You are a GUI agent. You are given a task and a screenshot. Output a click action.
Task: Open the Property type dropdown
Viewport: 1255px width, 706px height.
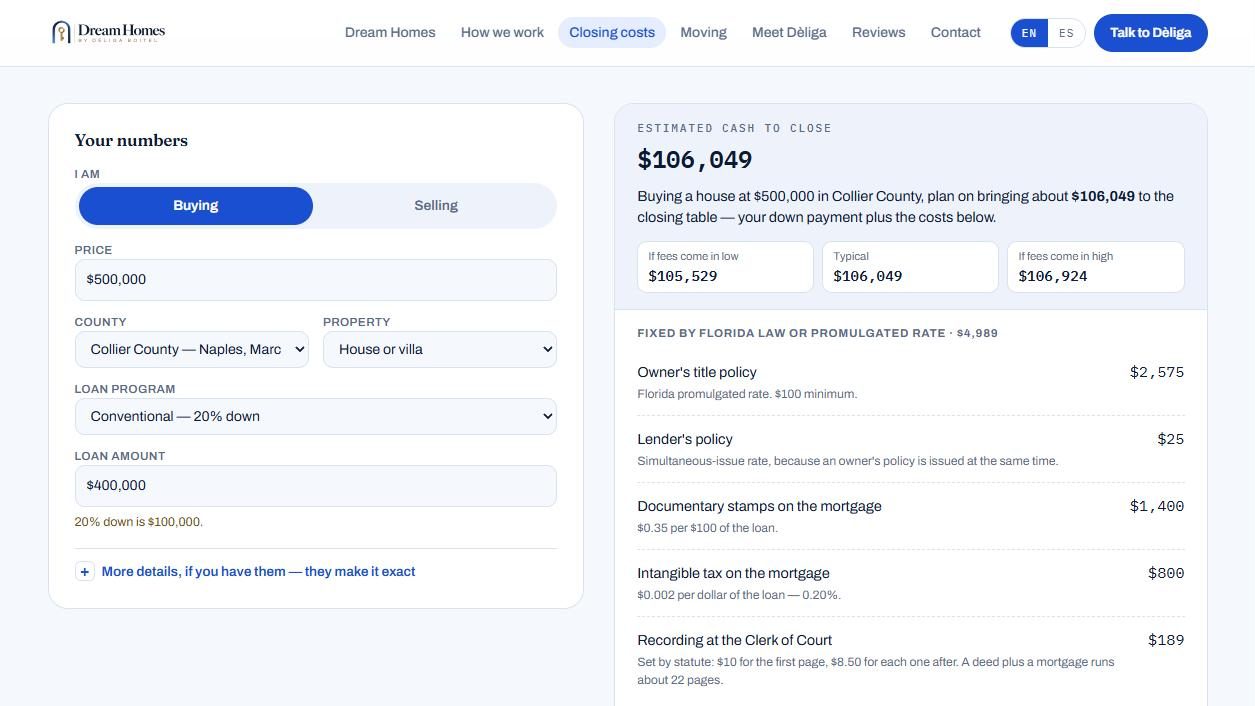(440, 350)
